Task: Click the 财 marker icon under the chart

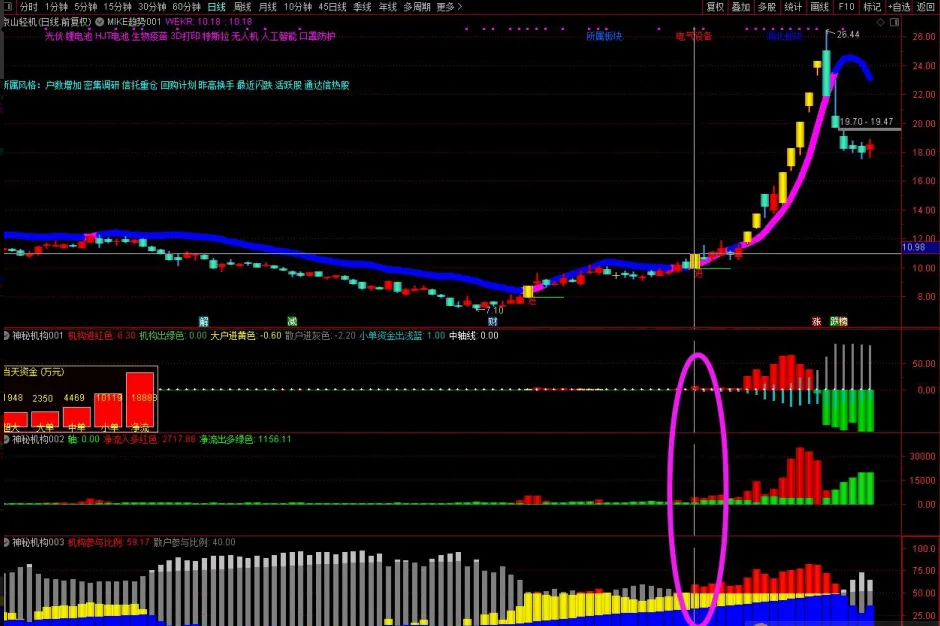Action: pos(492,321)
